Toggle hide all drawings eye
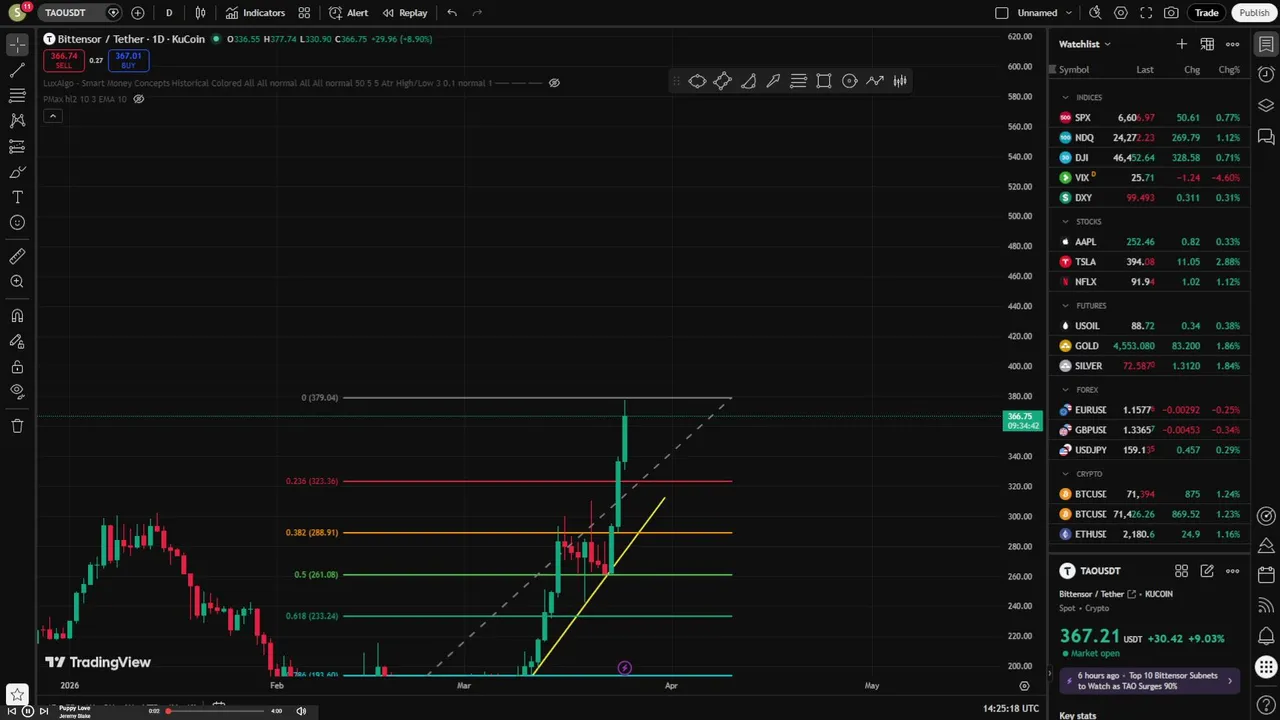This screenshot has width=1280, height=720. tap(17, 391)
